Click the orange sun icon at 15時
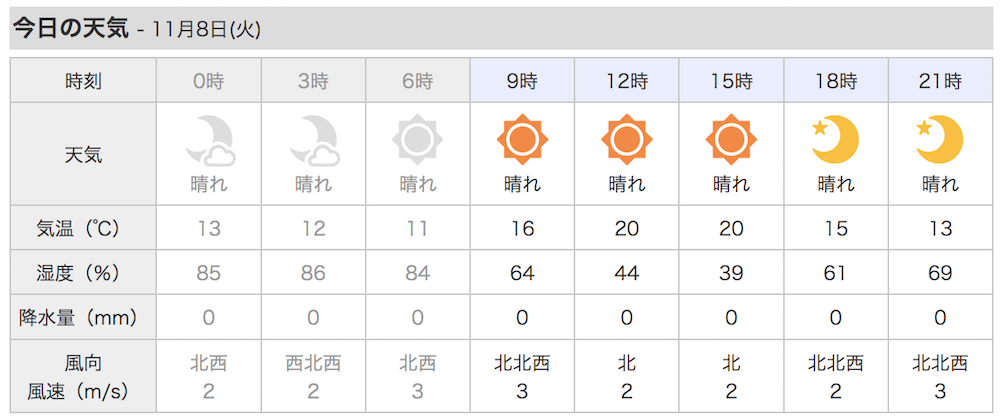This screenshot has width=1000, height=419. pos(732,139)
